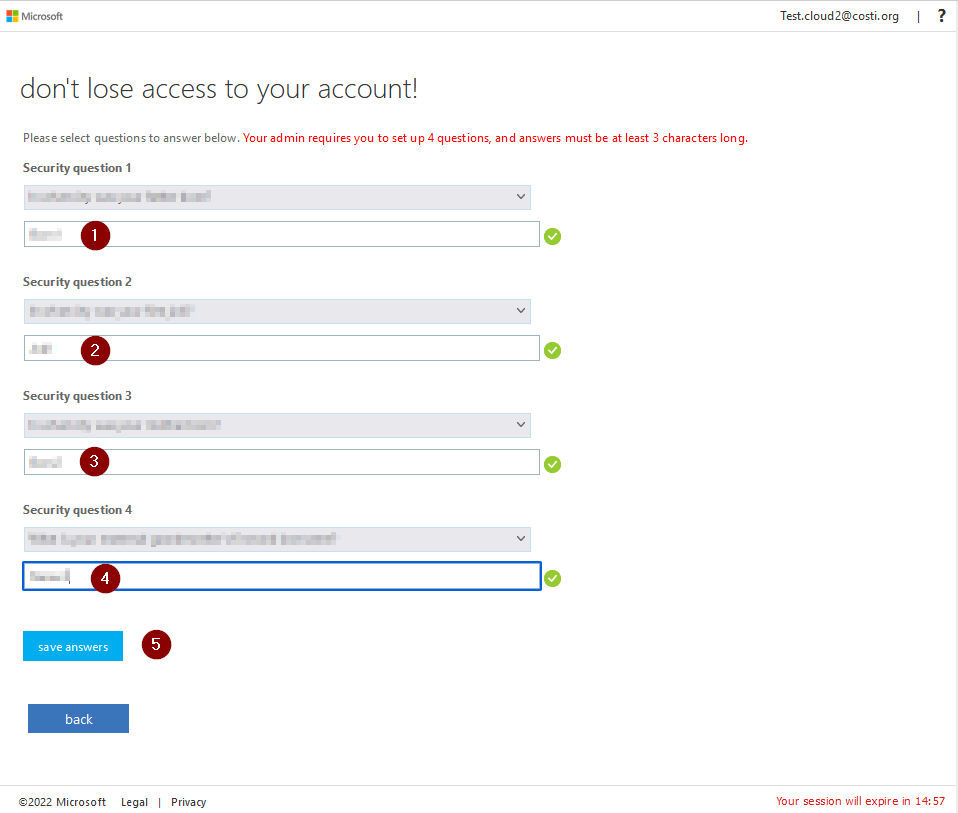Screen dimensions: 958x813
Task: Click the back button
Action: tap(78, 719)
